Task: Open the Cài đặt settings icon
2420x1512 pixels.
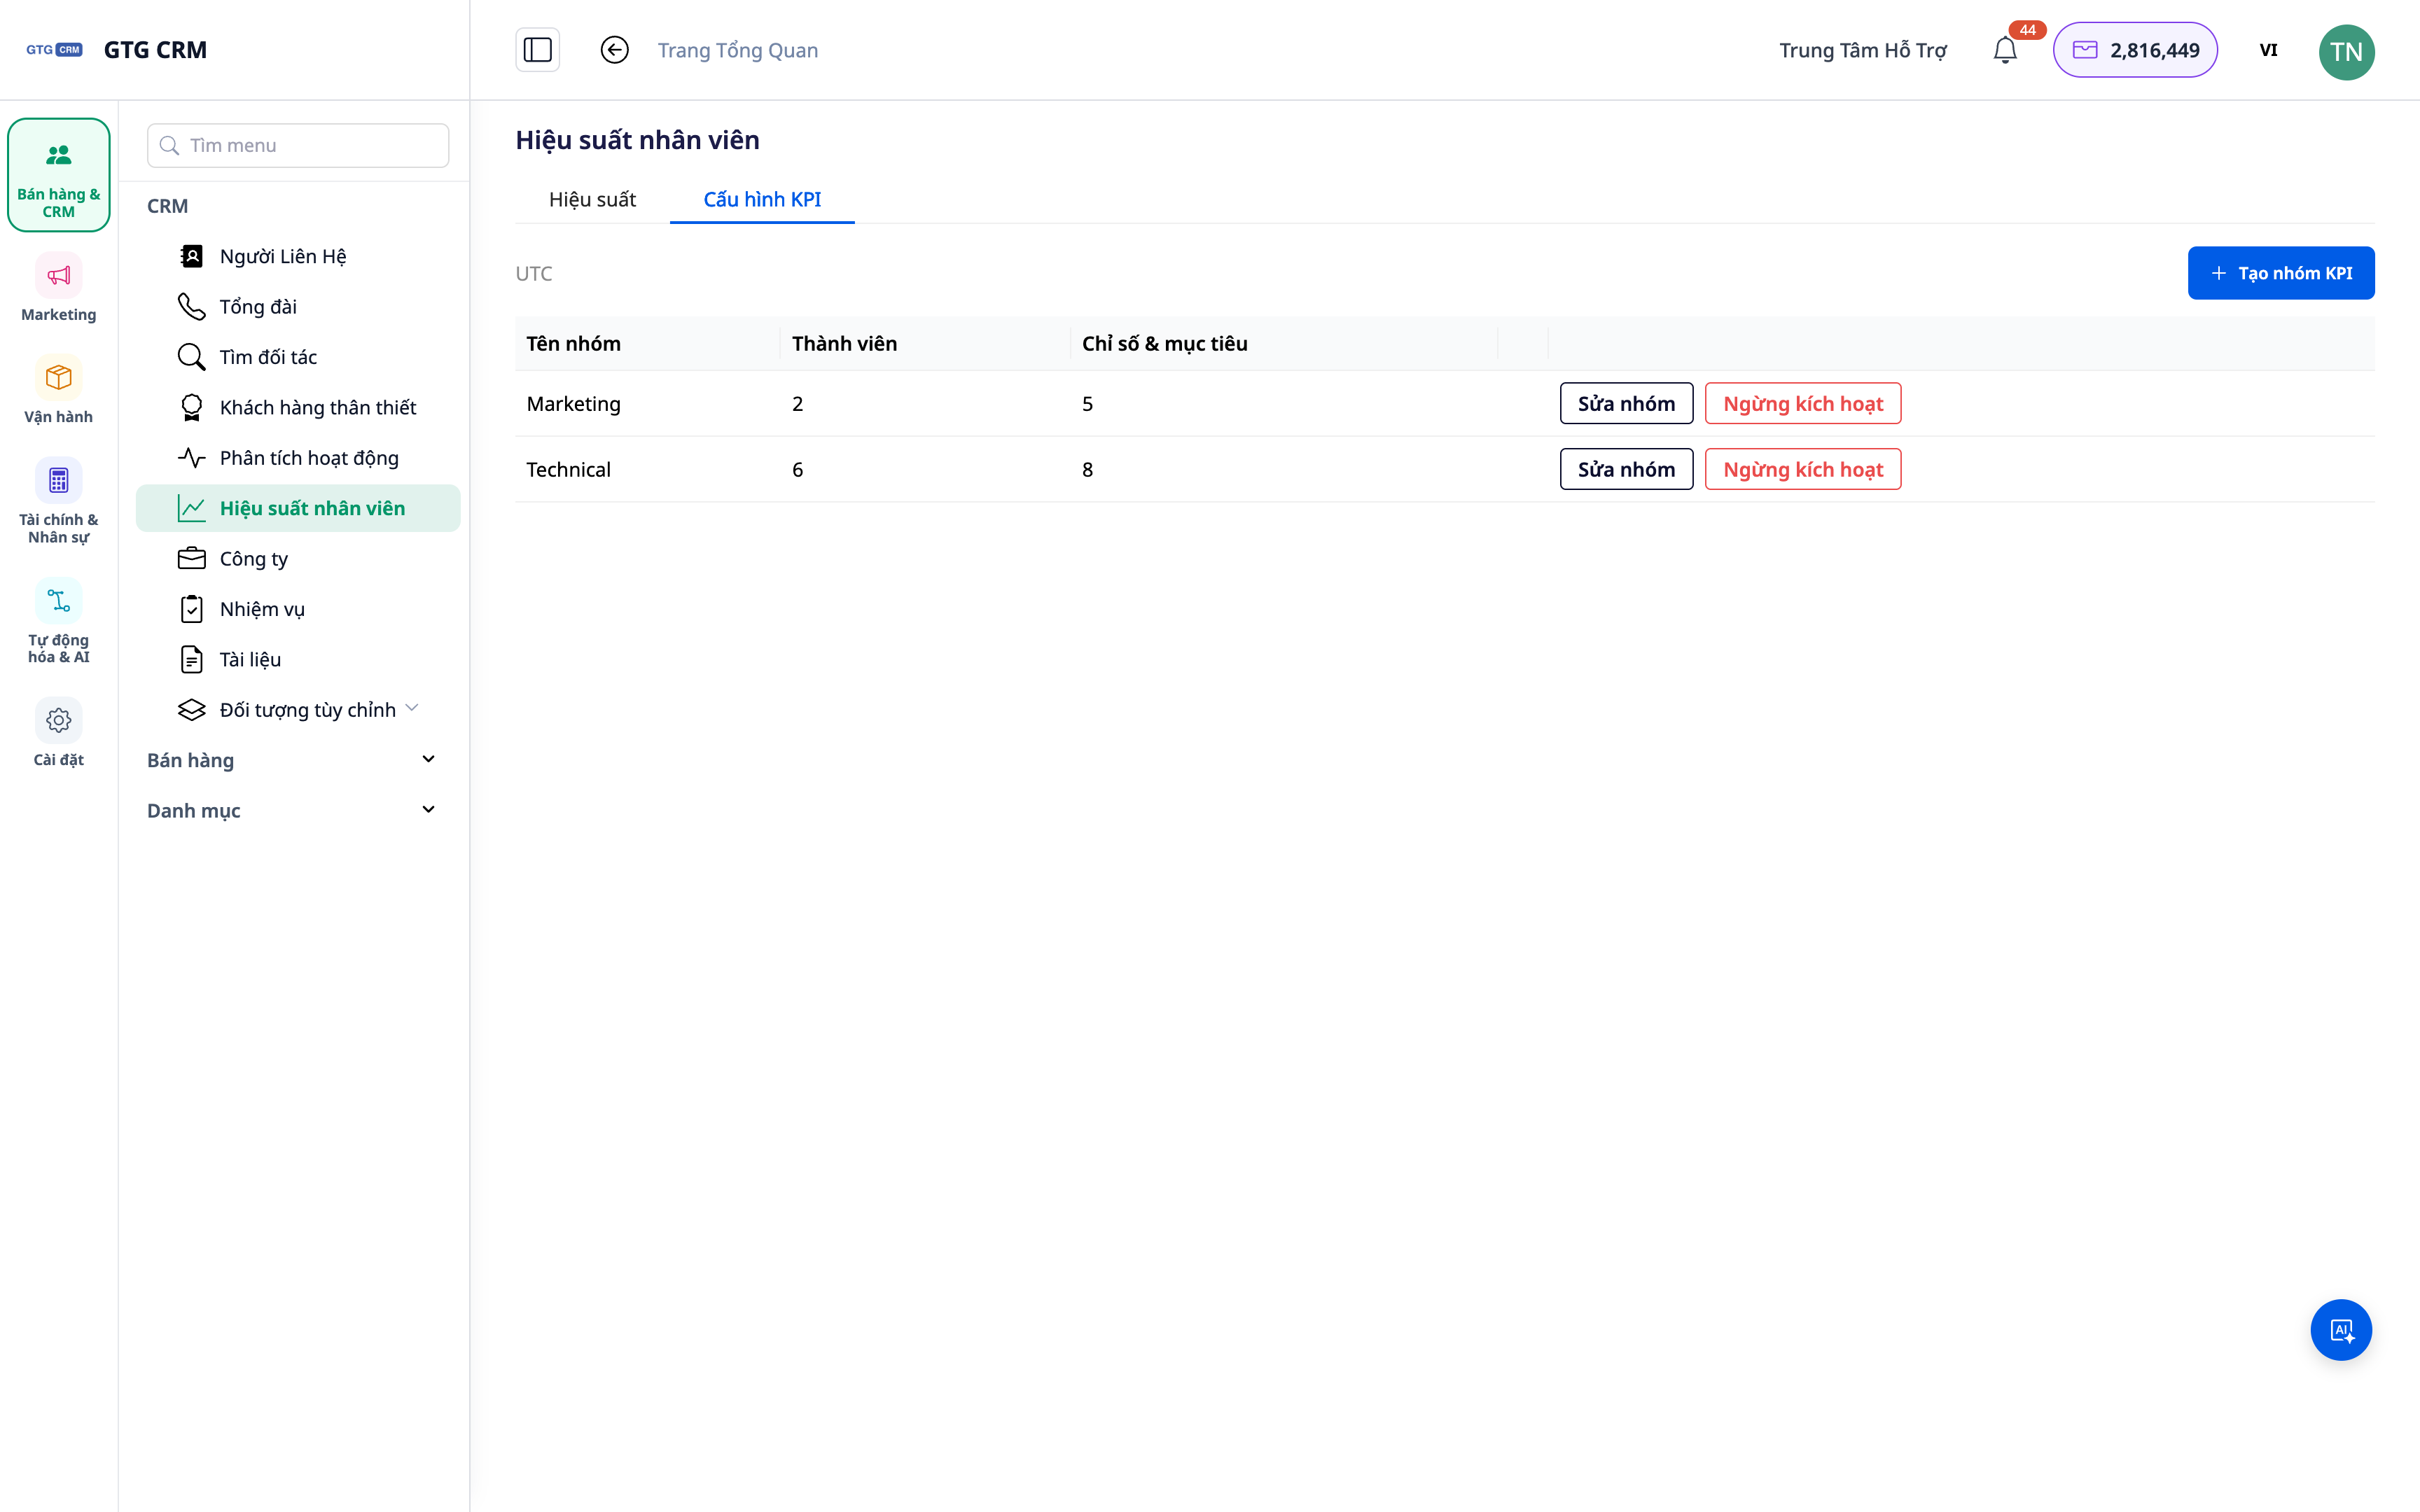Action: pyautogui.click(x=59, y=720)
